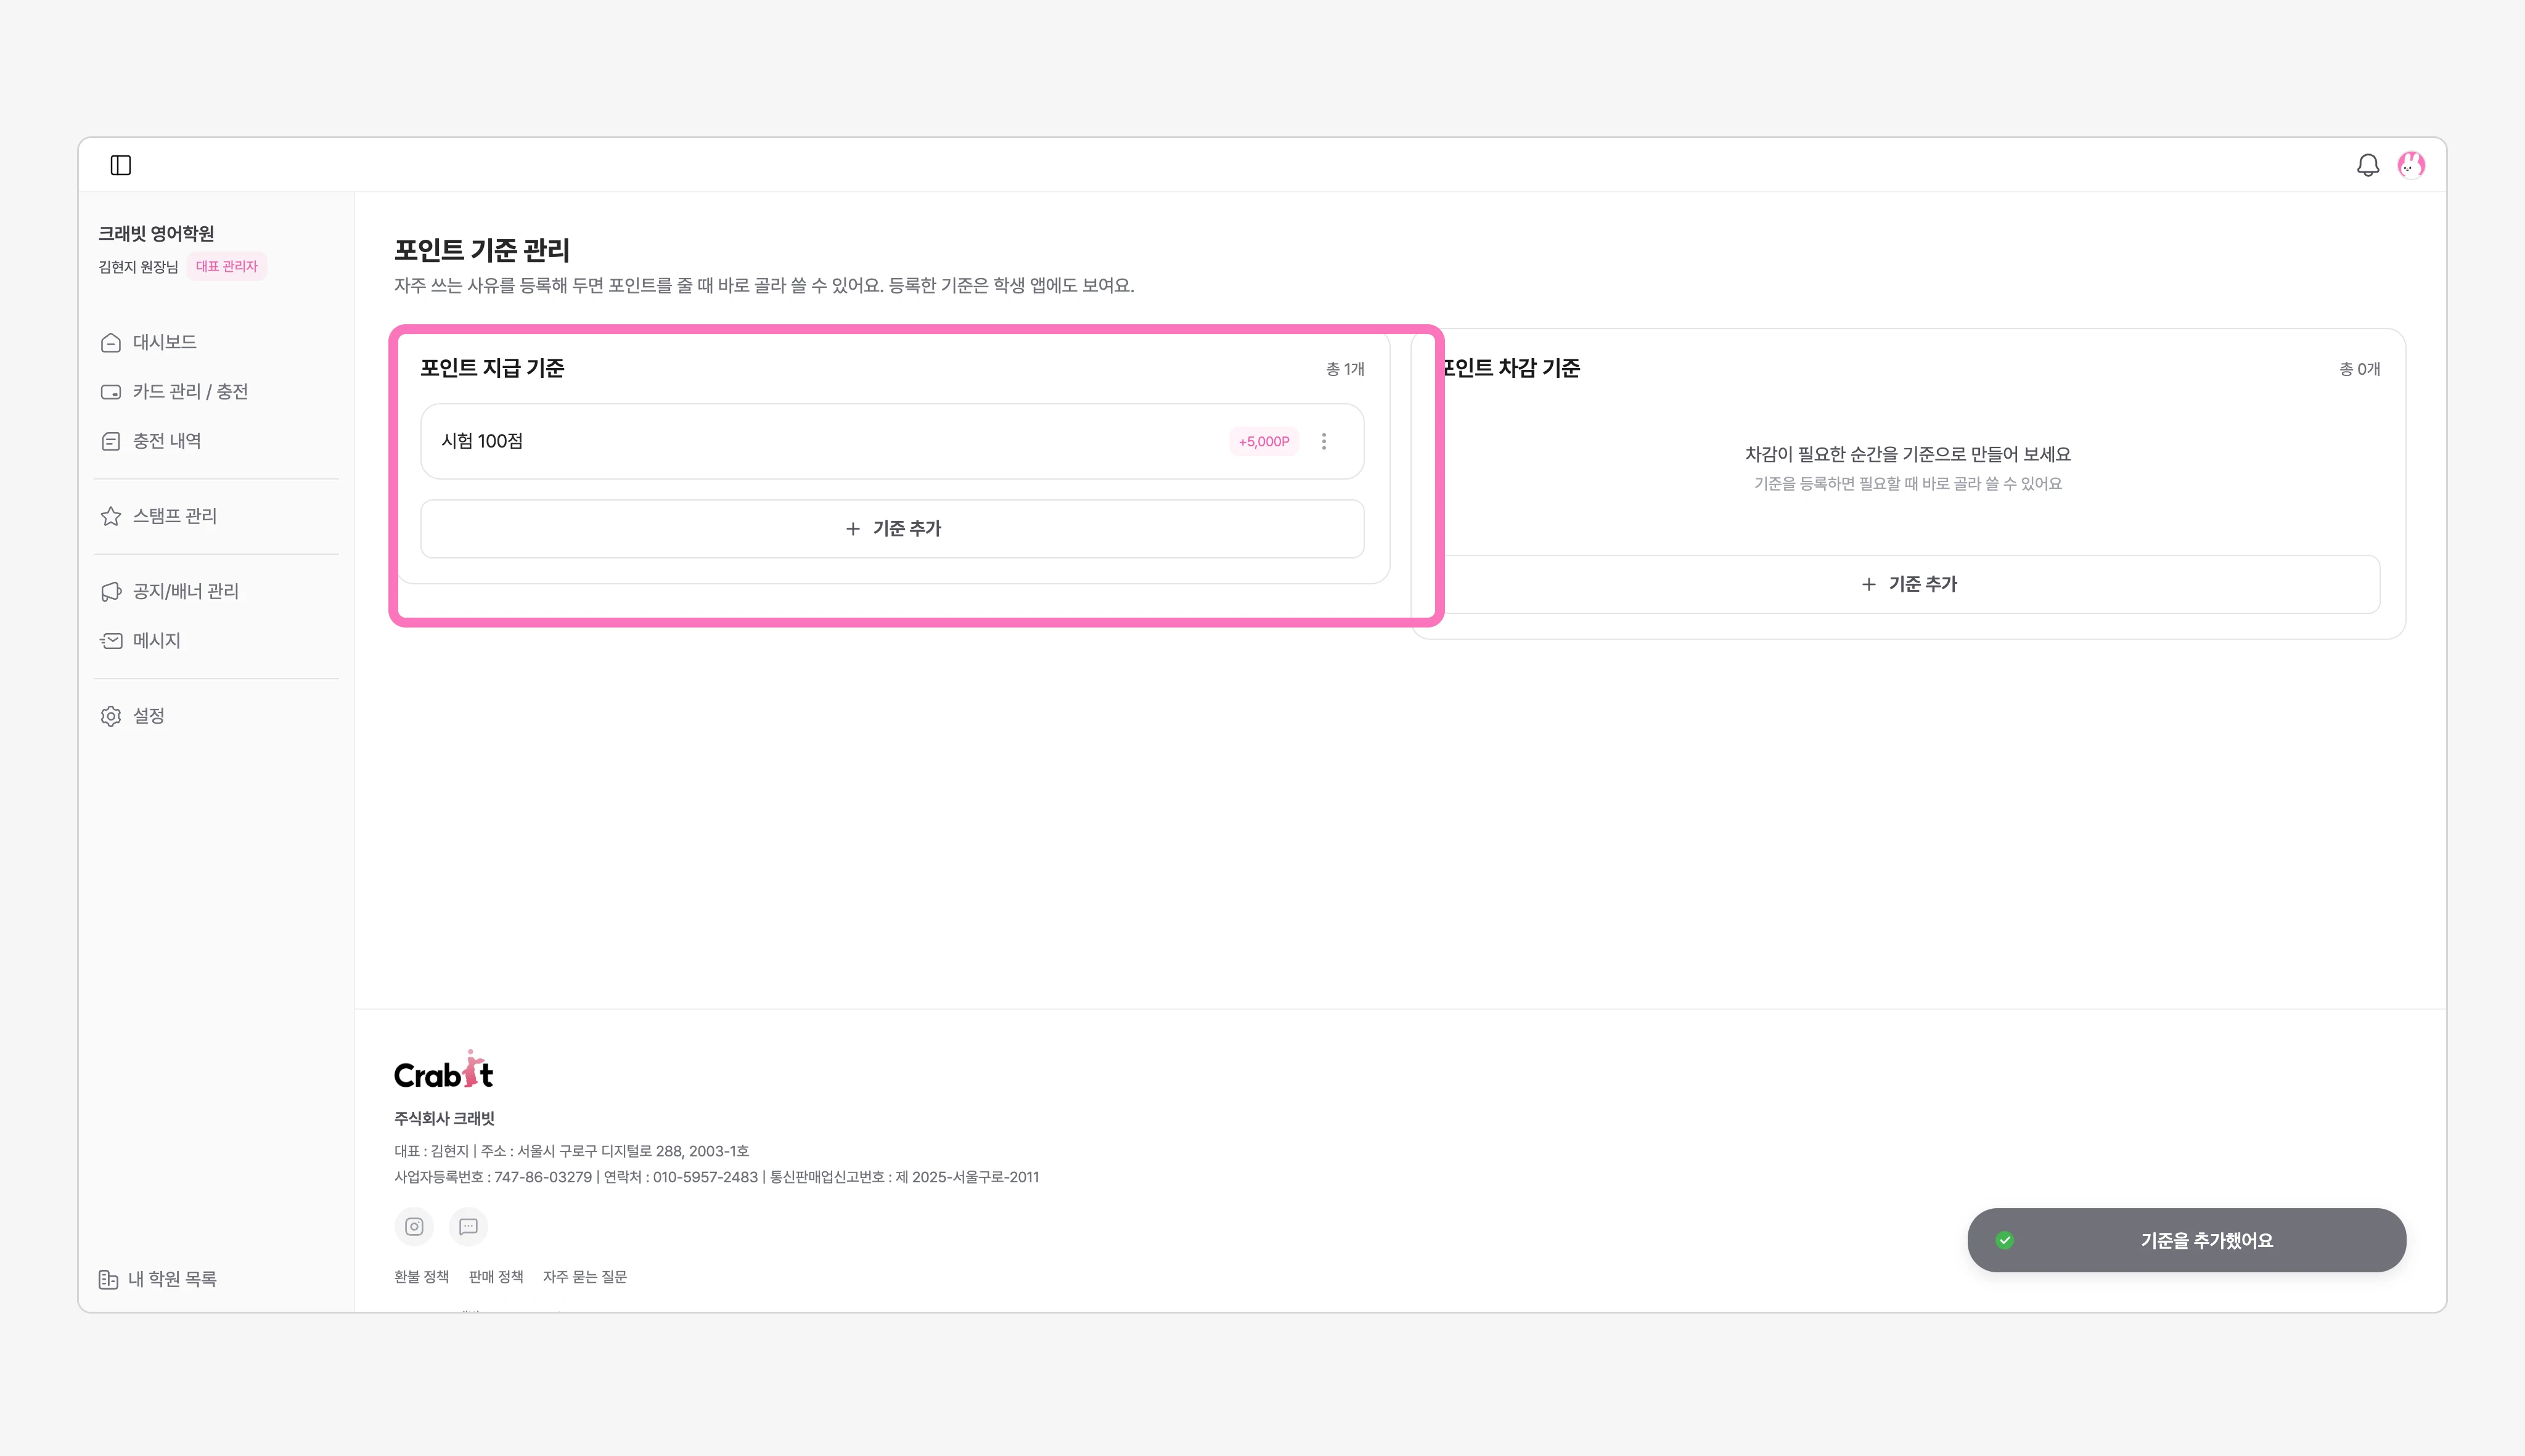Add a criterion under 포인트 차감 기준
Screen dimensions: 2525x1456
point(1908,584)
